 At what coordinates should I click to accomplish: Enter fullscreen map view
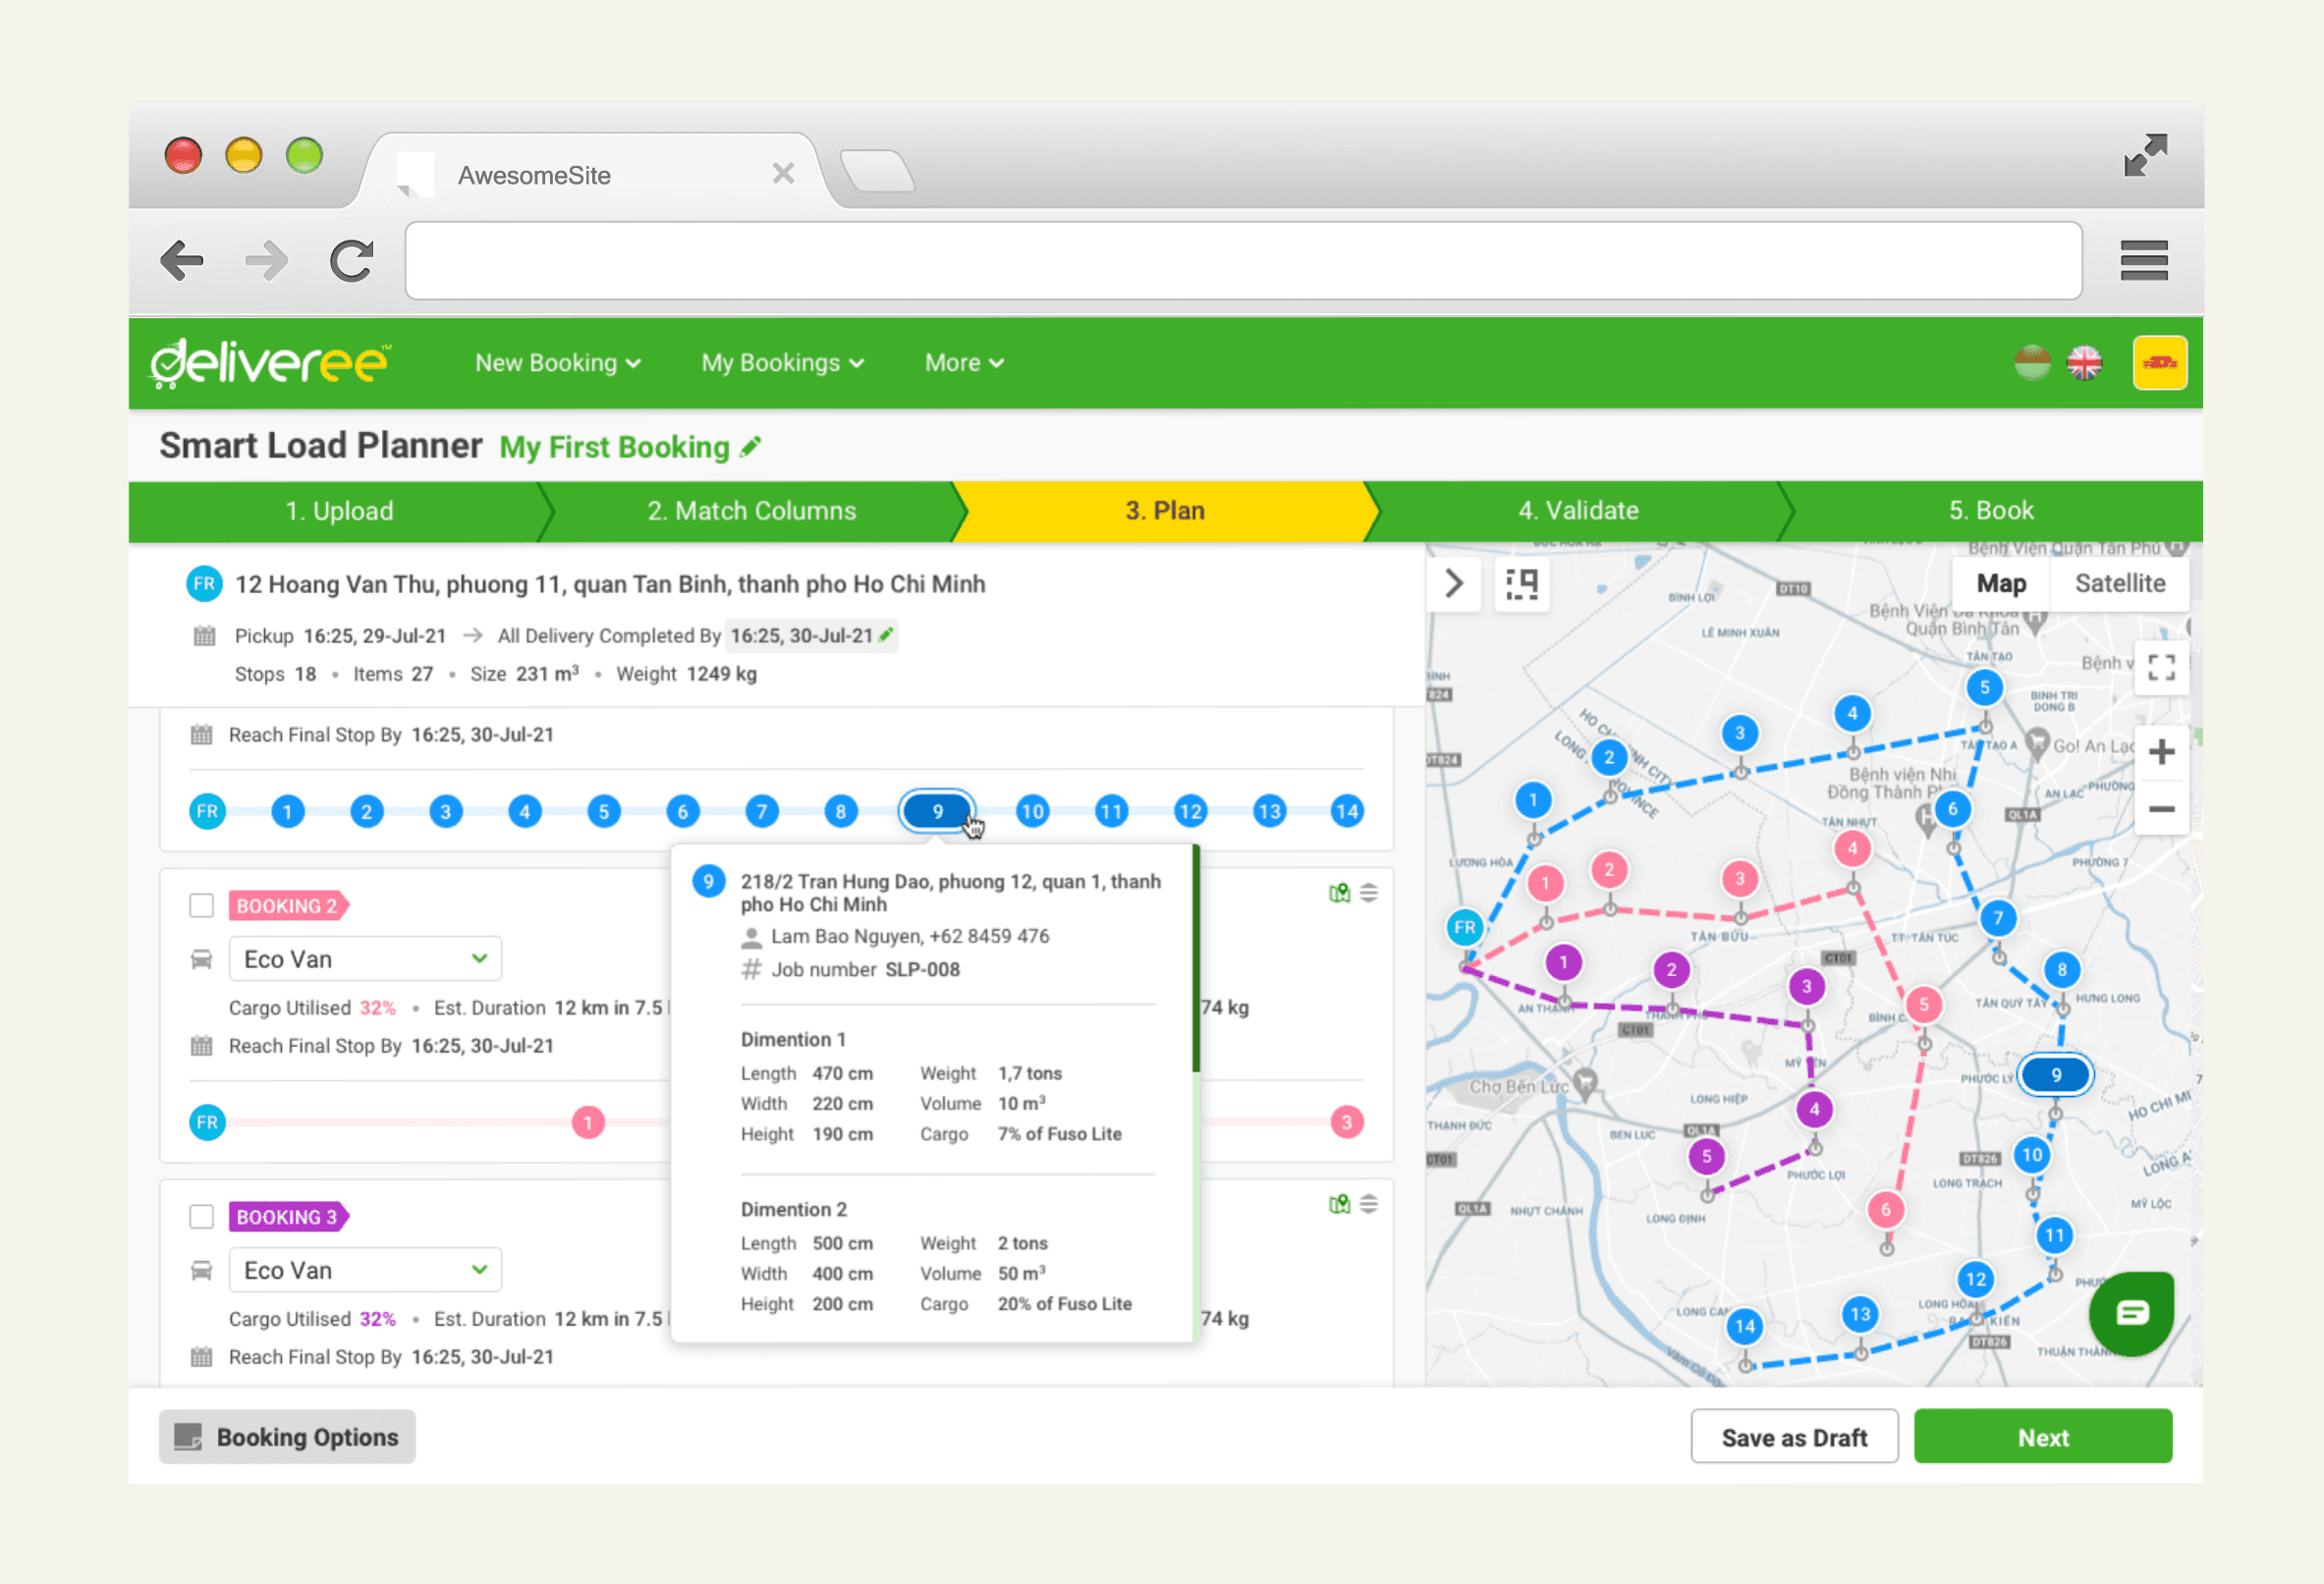(x=2161, y=668)
